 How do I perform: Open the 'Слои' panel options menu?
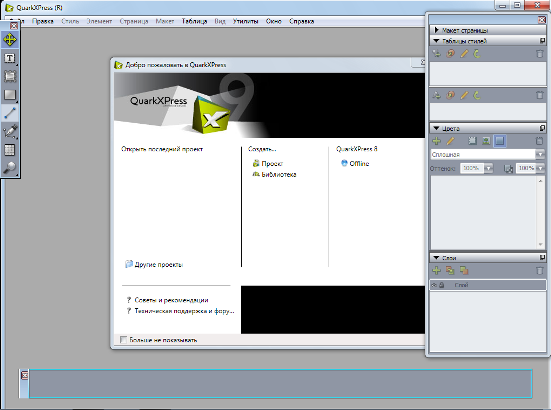(x=542, y=258)
